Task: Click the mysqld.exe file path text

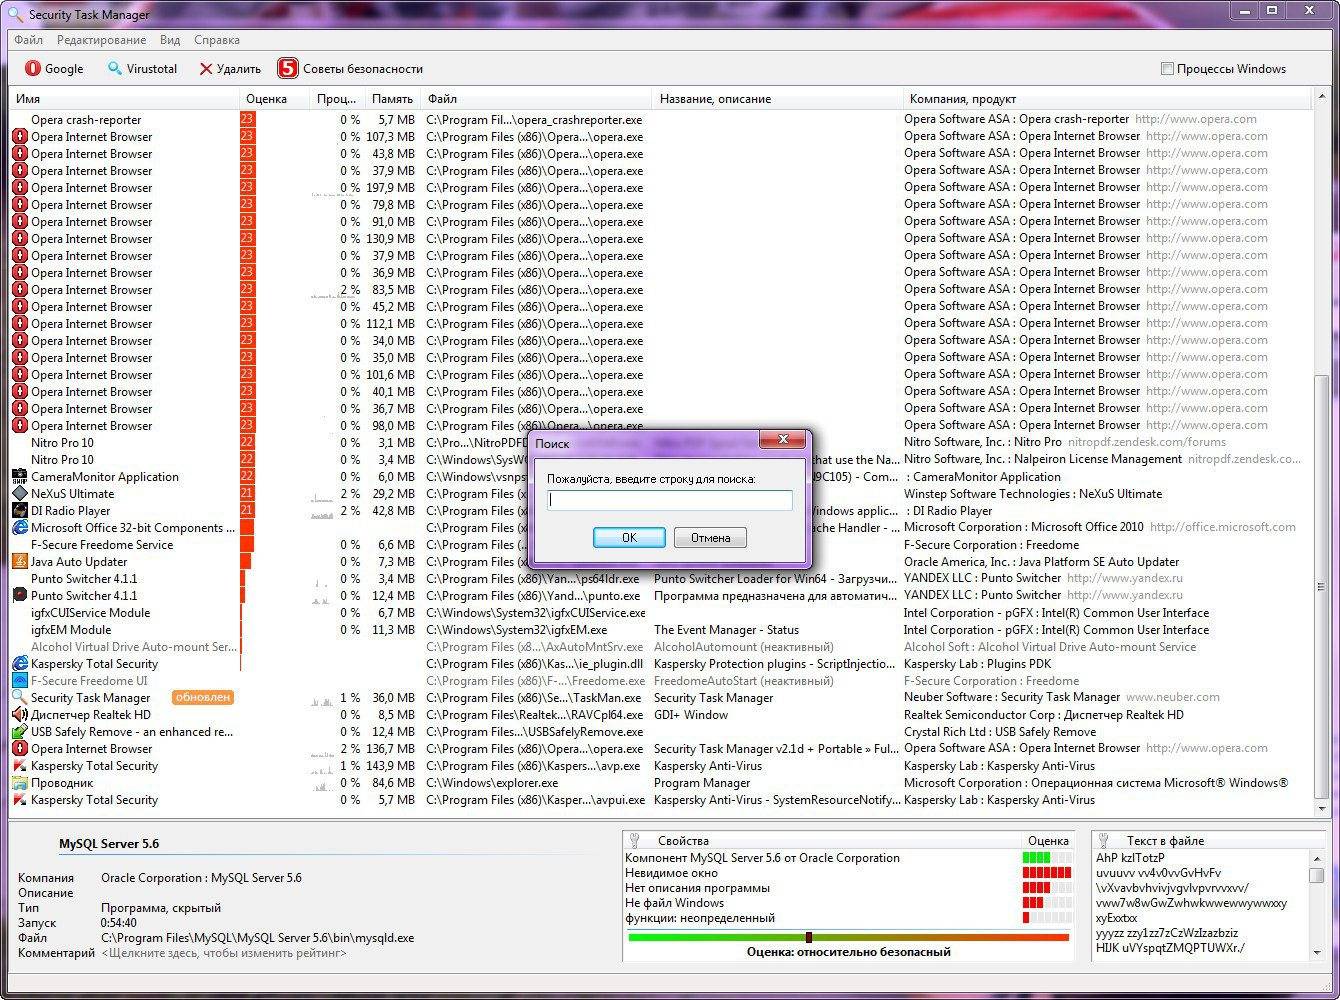Action: coord(257,938)
